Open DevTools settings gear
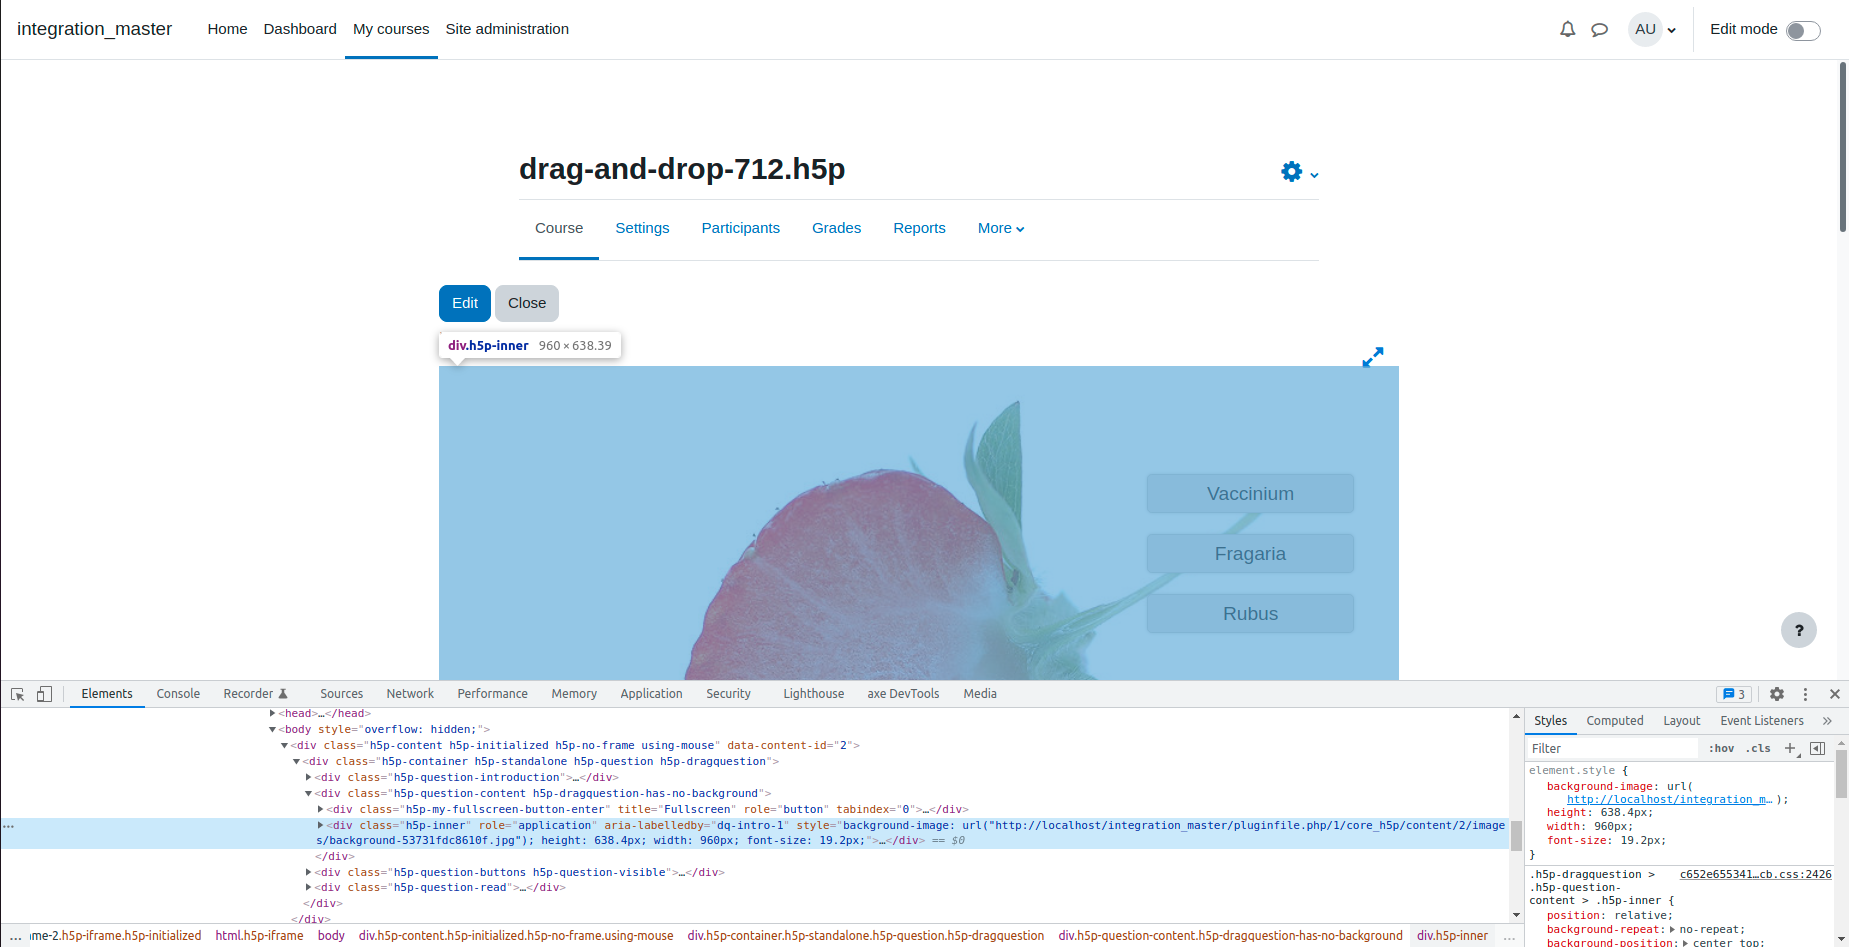The image size is (1849, 947). (x=1777, y=694)
